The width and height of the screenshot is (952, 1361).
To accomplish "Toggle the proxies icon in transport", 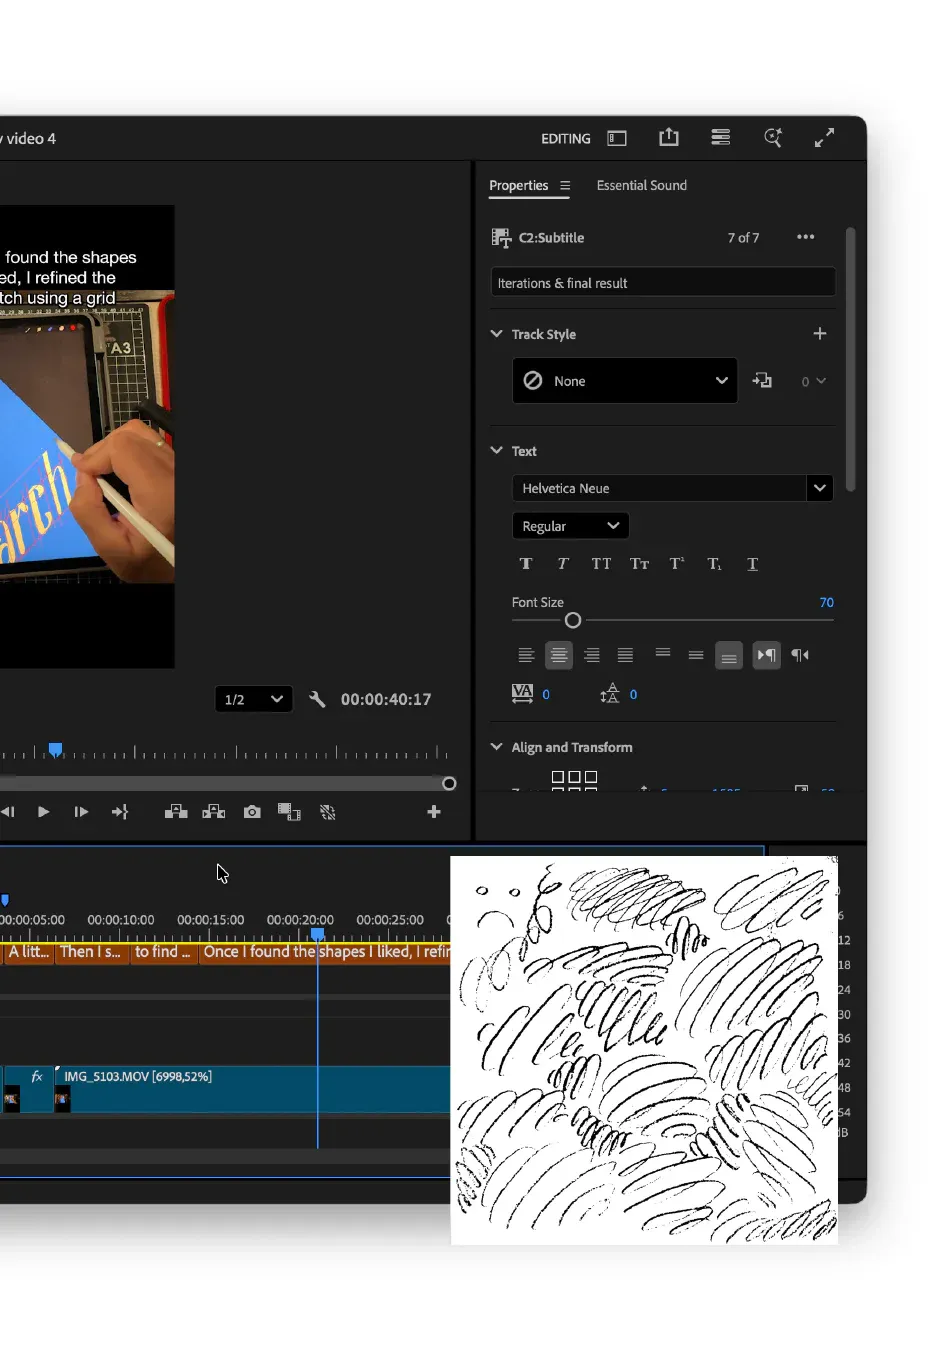I will pyautogui.click(x=328, y=812).
